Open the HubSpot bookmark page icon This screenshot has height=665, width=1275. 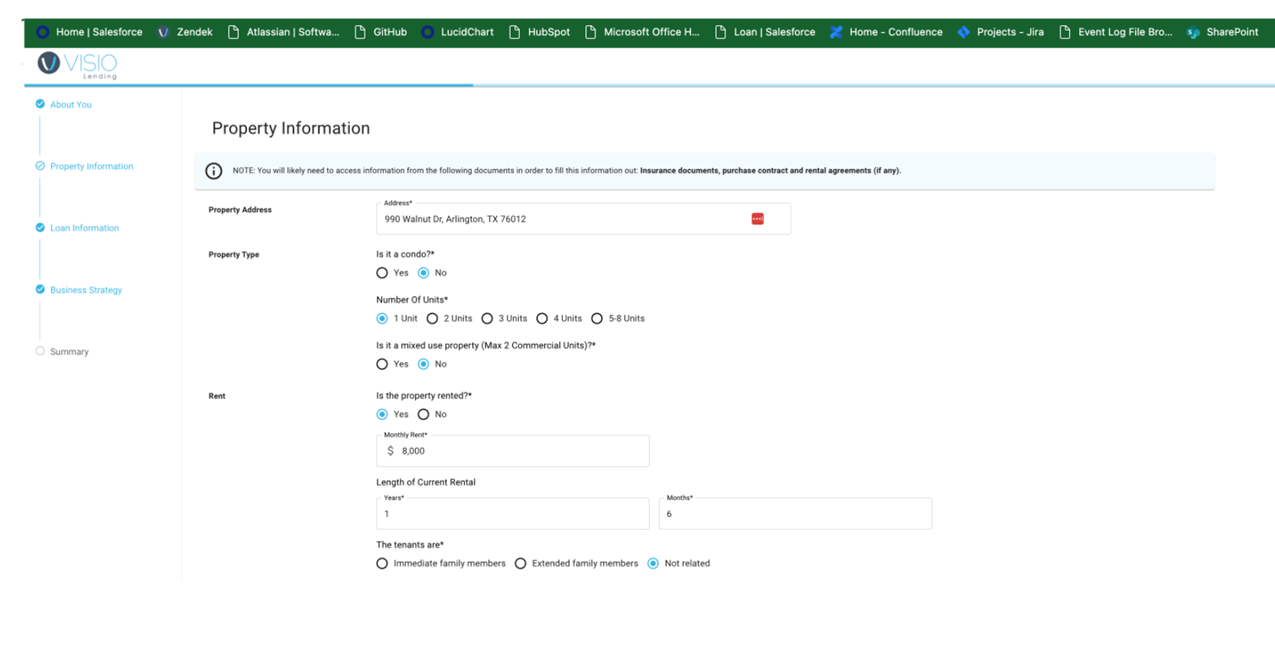pyautogui.click(x=514, y=32)
